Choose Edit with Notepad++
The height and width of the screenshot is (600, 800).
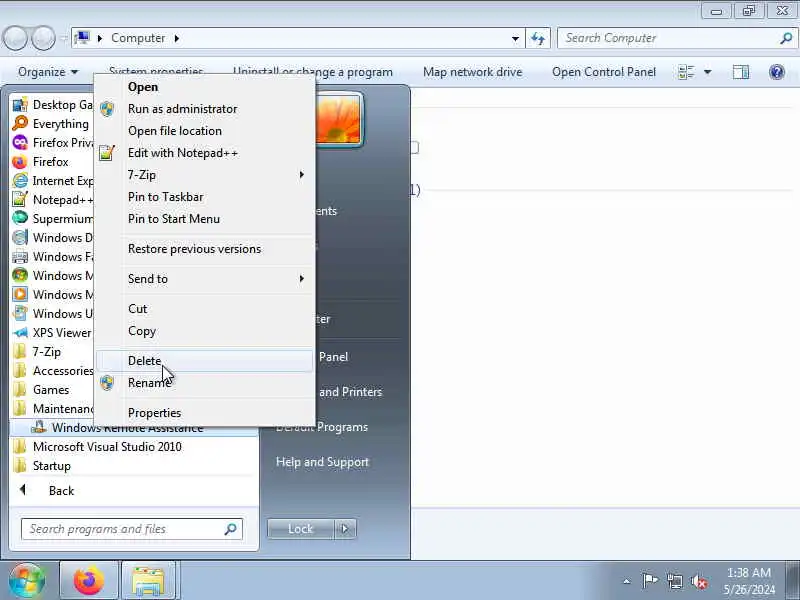tap(183, 153)
